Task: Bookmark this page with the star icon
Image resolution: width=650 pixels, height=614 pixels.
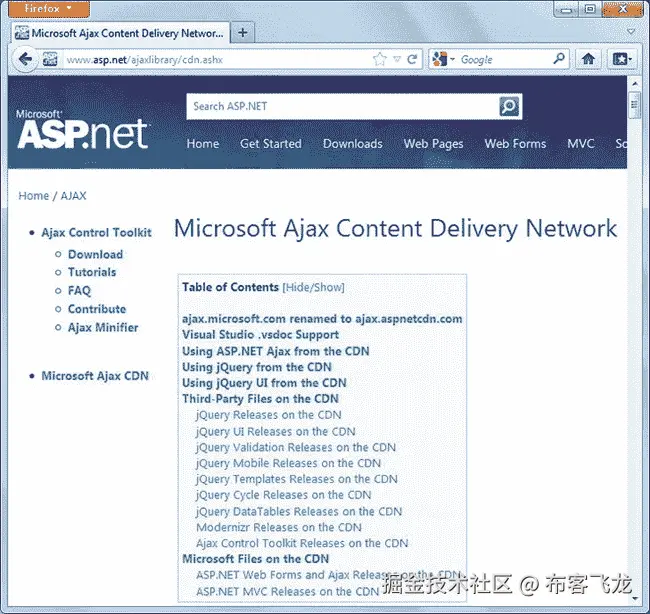Action: pos(379,59)
